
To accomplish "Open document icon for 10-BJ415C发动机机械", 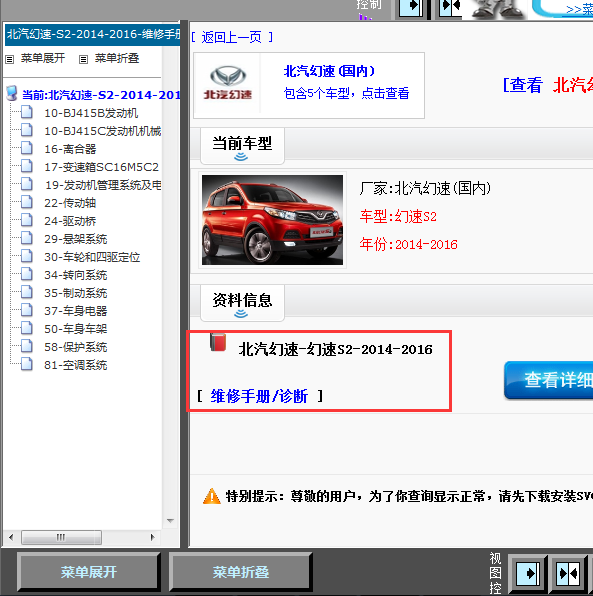I will (27, 130).
